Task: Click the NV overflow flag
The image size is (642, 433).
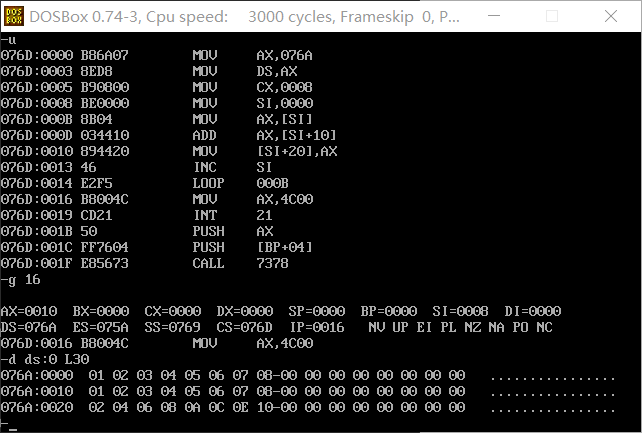Action: (377, 327)
